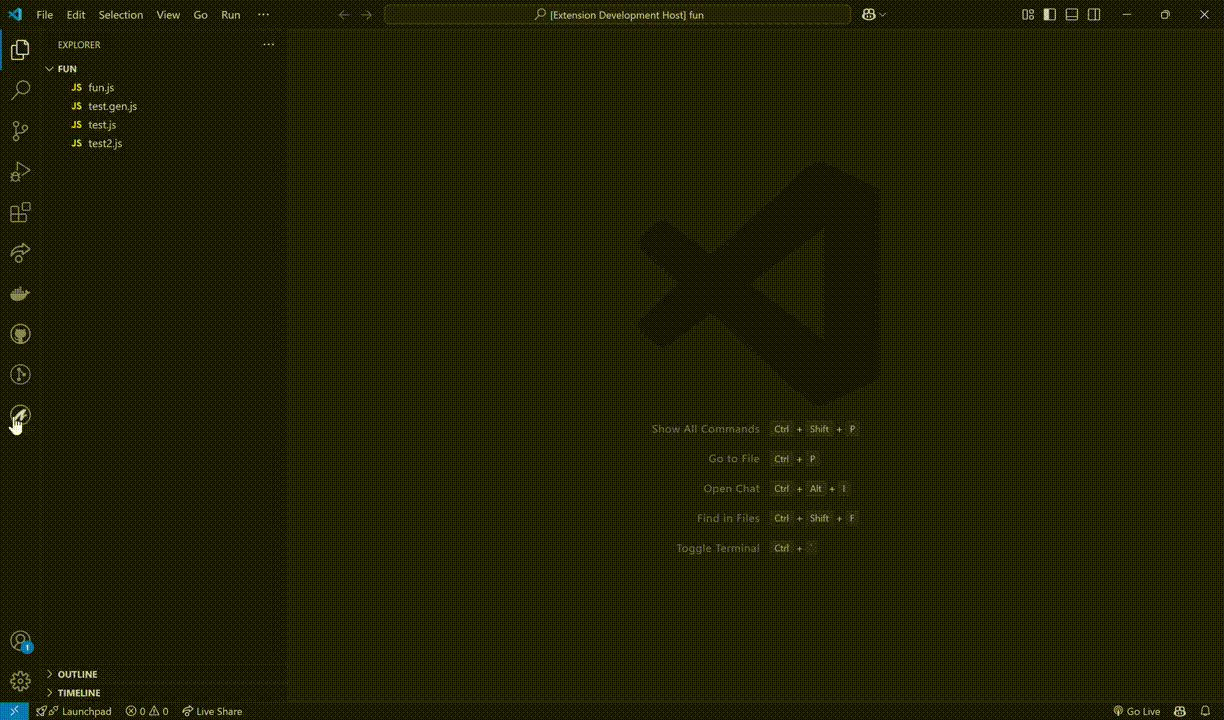Click Go to File label
The height and width of the screenshot is (720, 1224).
pos(734,459)
